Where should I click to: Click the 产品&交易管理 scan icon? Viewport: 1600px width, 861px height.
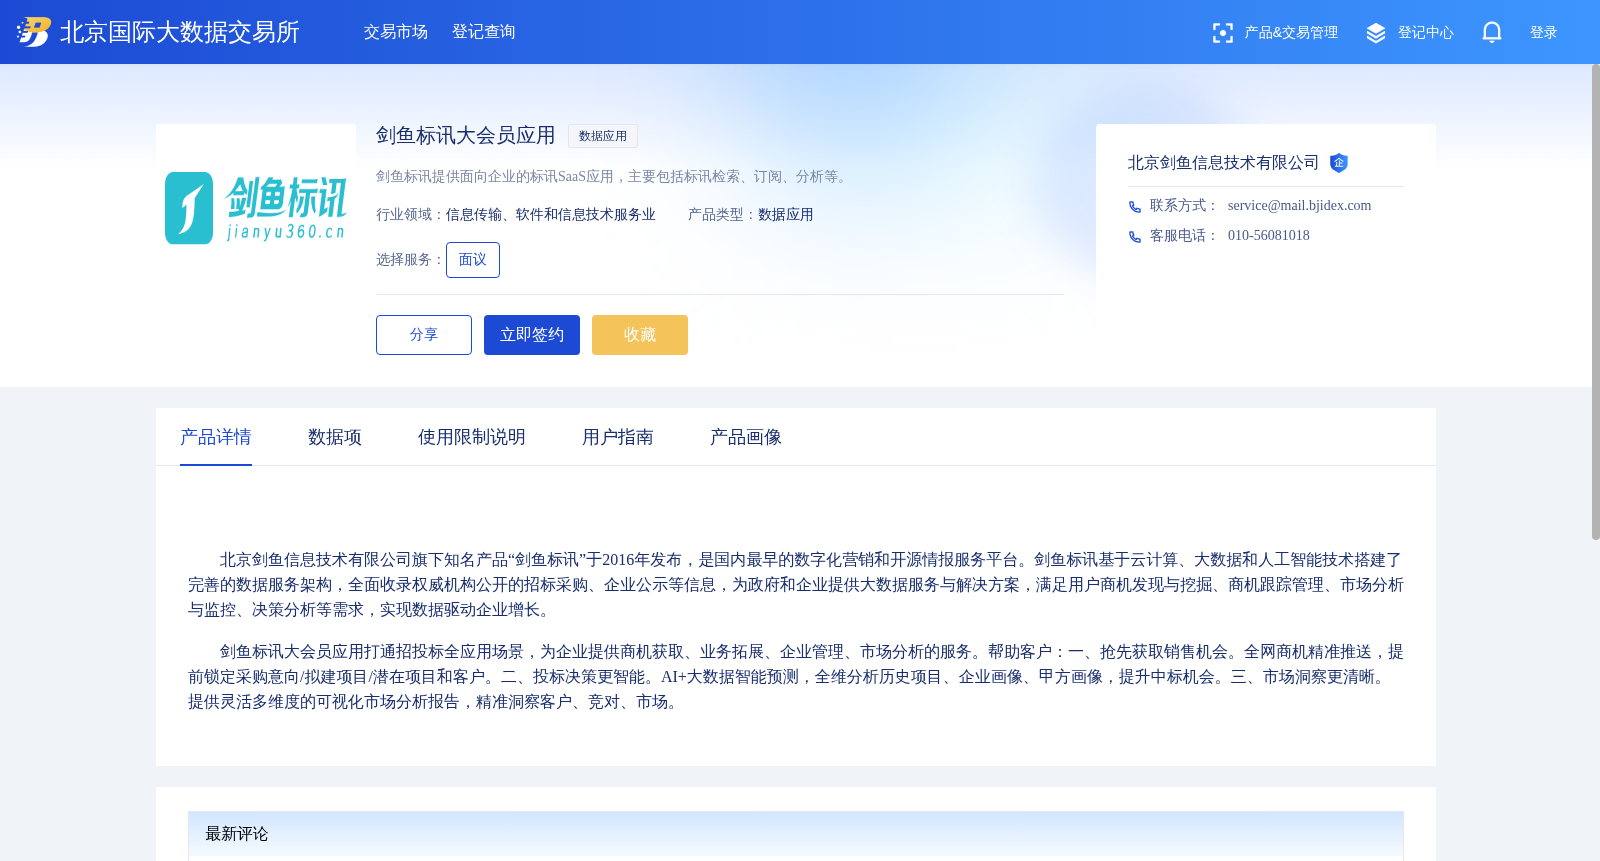coord(1222,33)
